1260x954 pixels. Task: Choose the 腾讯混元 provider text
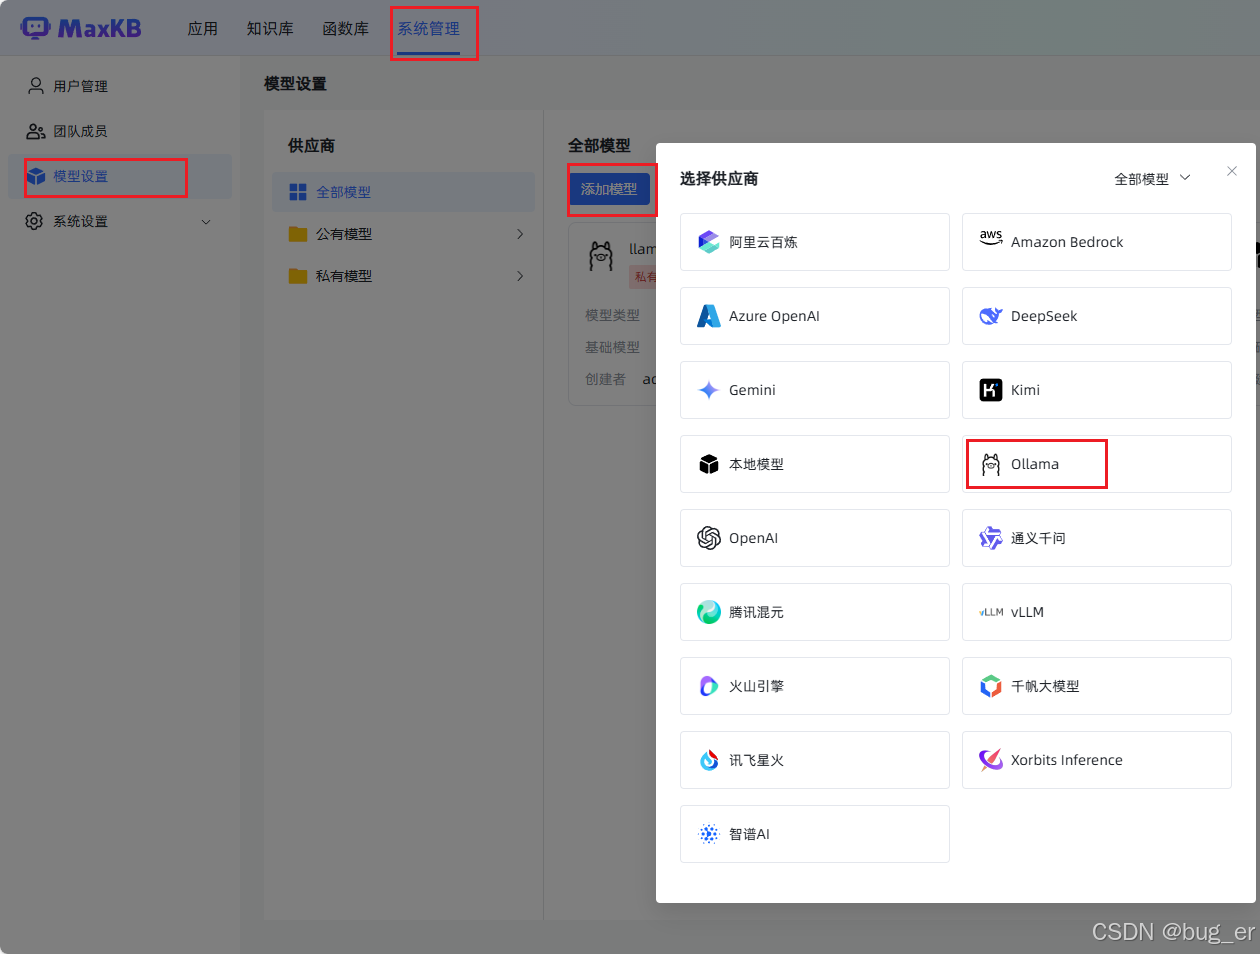[x=756, y=612]
